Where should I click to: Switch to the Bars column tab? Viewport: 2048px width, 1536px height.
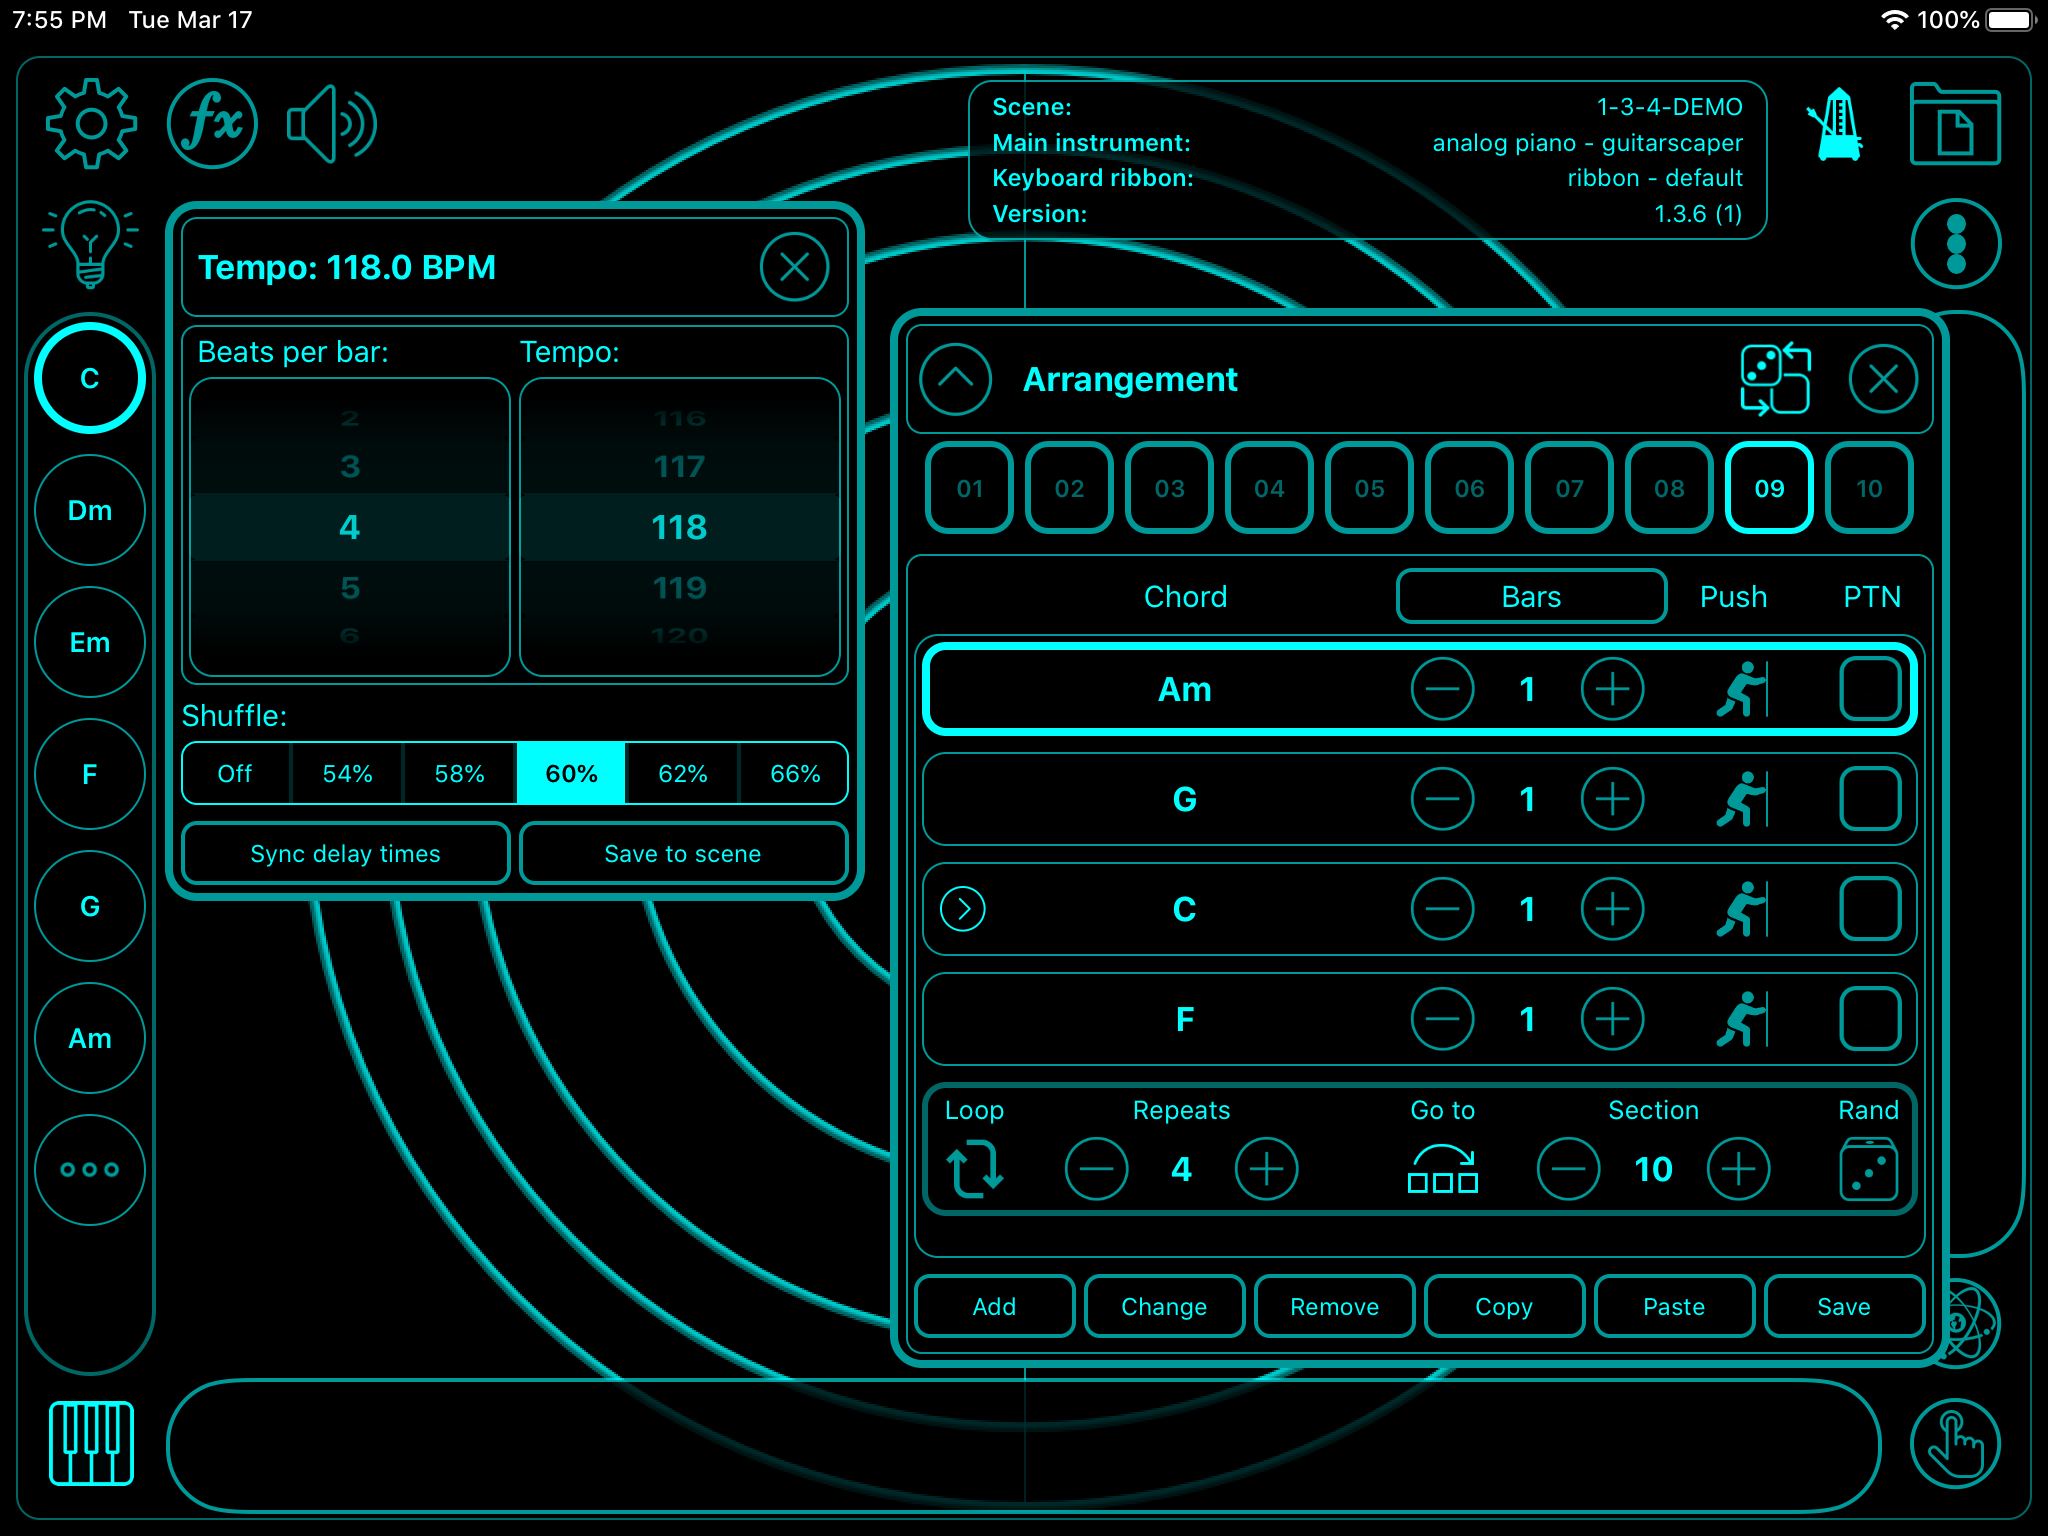1530,597
